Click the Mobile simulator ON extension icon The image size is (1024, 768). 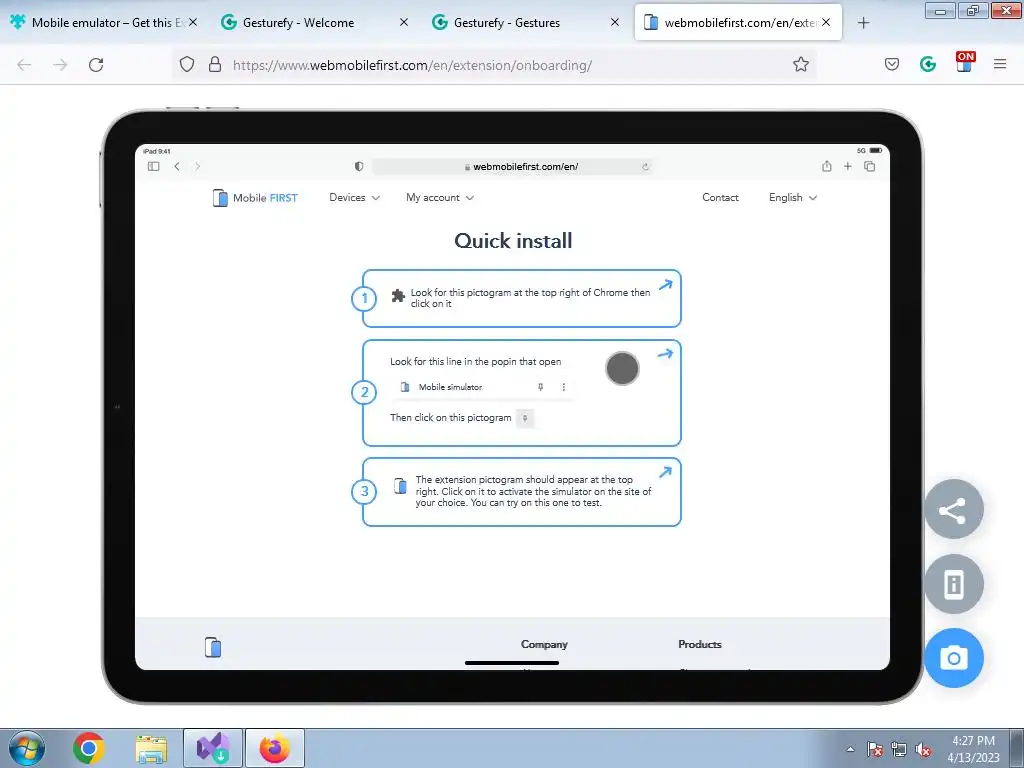[x=965, y=62]
